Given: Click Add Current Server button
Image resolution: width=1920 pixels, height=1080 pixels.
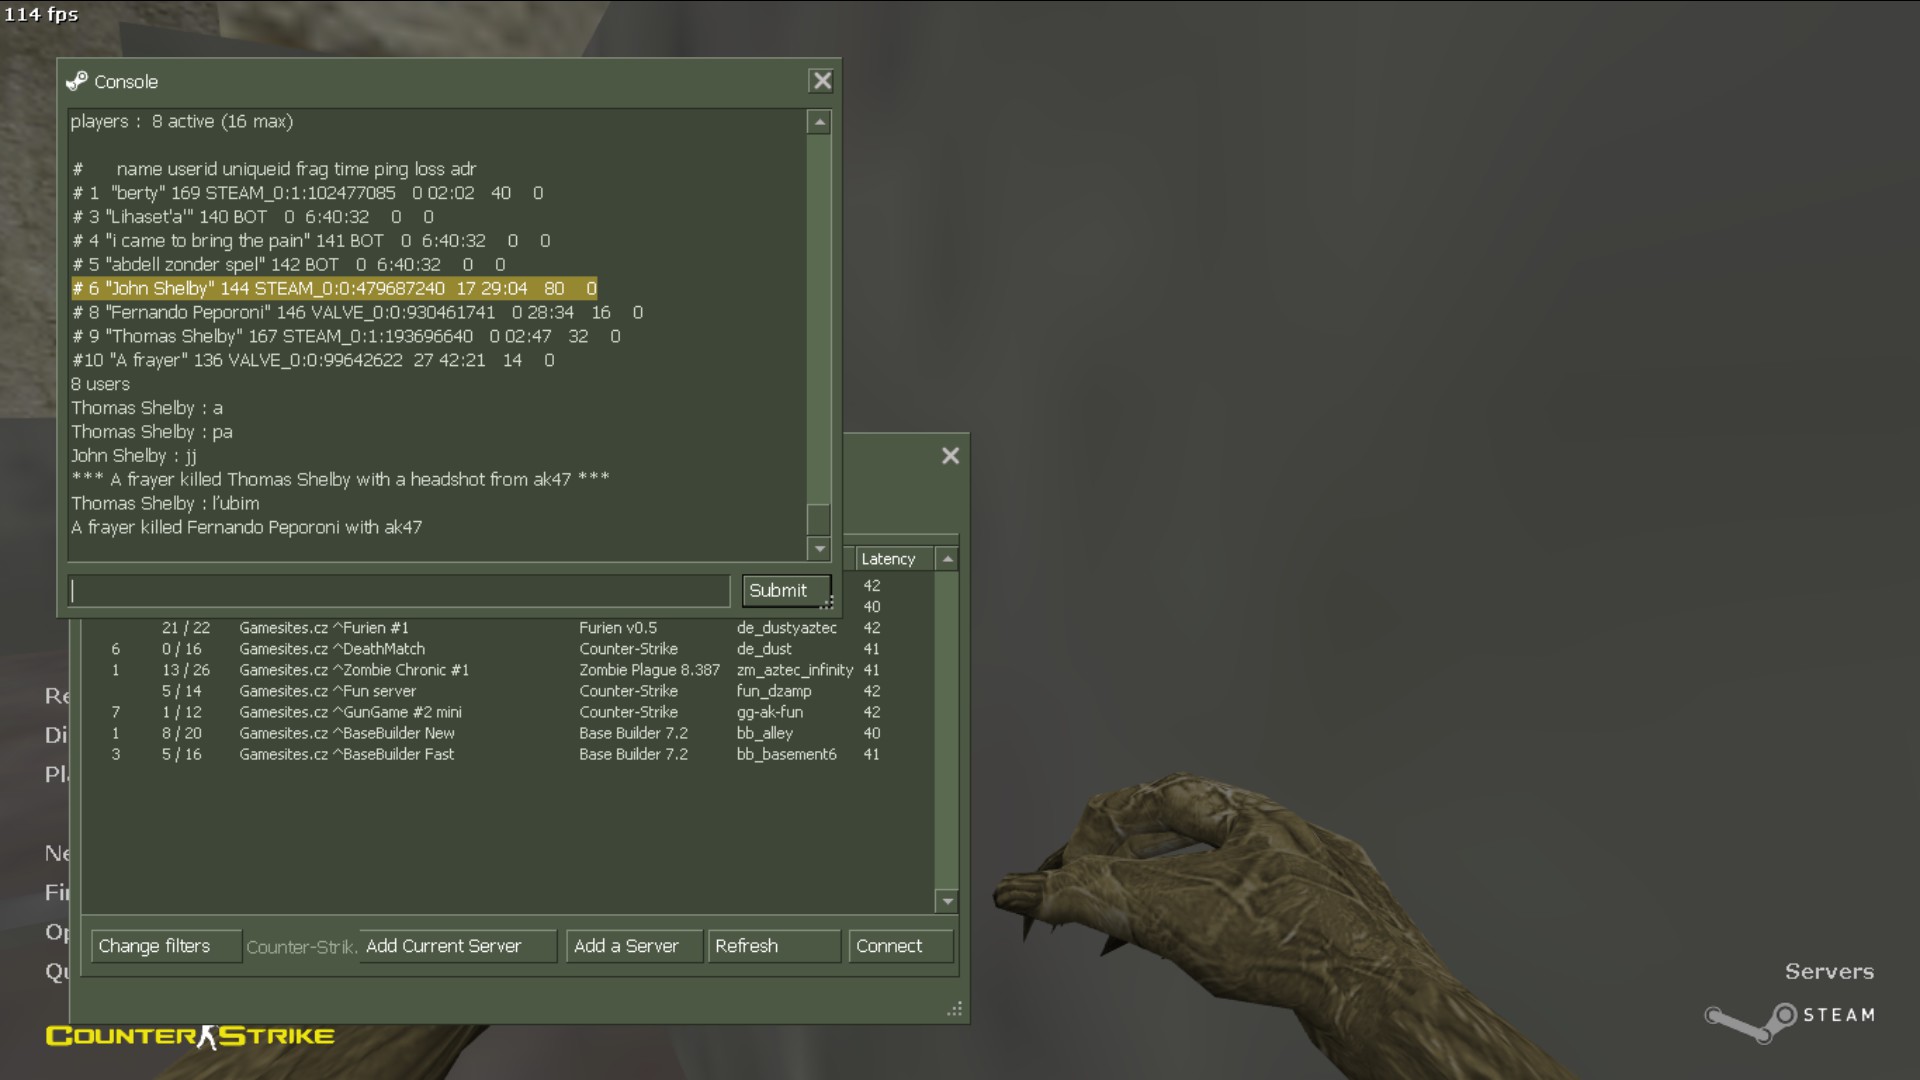Looking at the screenshot, I should point(457,946).
